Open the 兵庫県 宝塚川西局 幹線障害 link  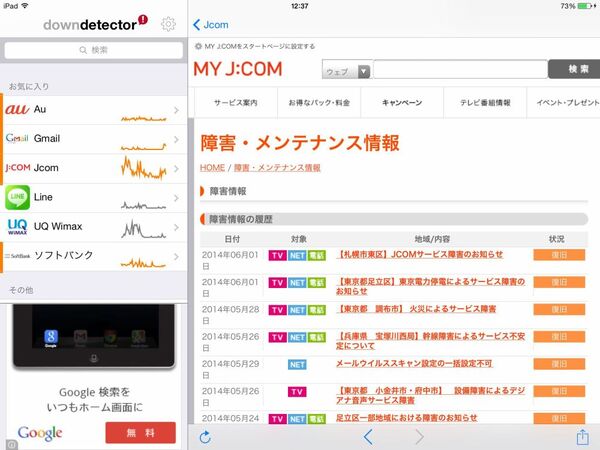430,341
